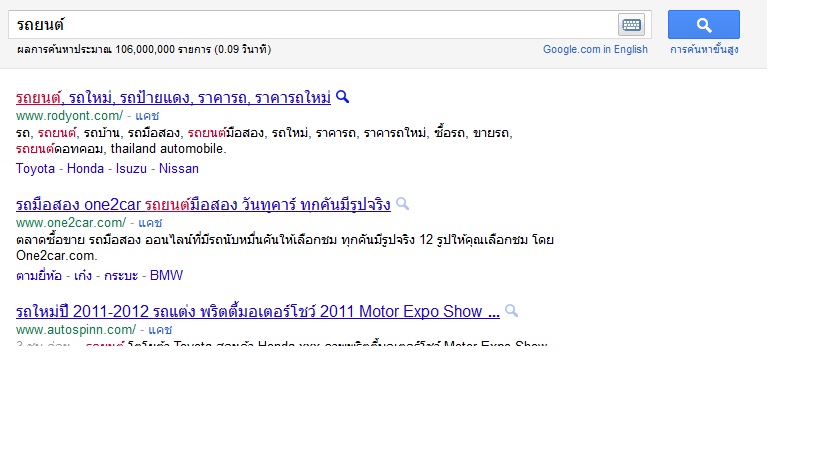Open the rodyont.com result title link

point(173,98)
